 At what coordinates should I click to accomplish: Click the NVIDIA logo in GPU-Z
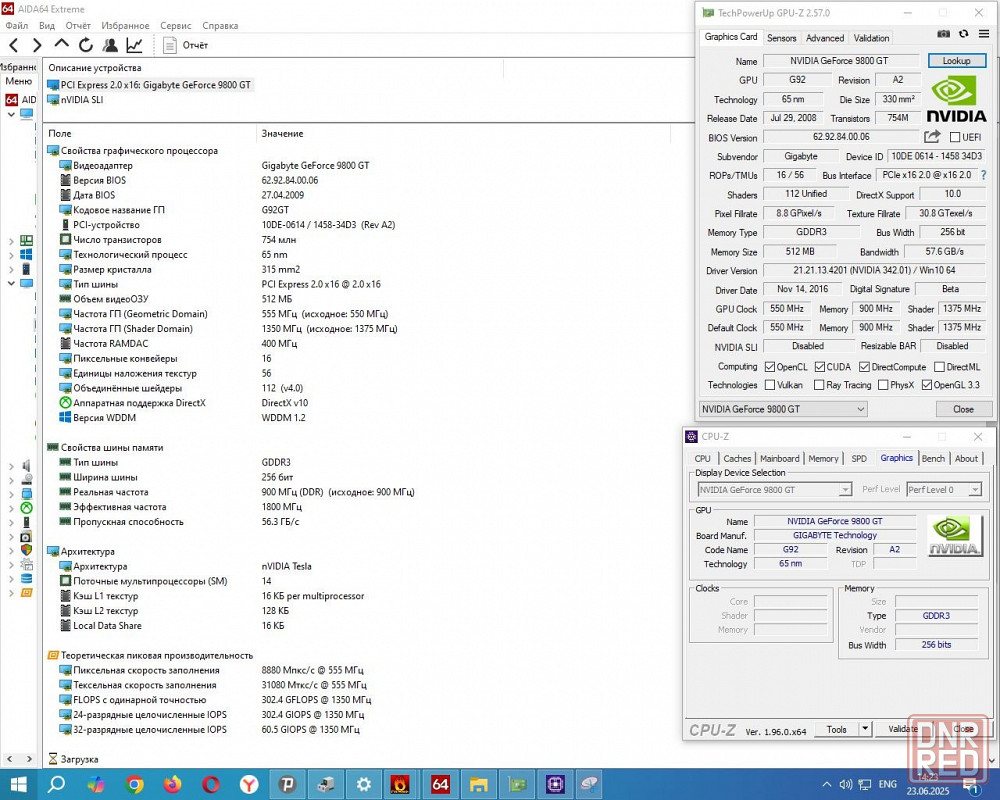point(955,99)
